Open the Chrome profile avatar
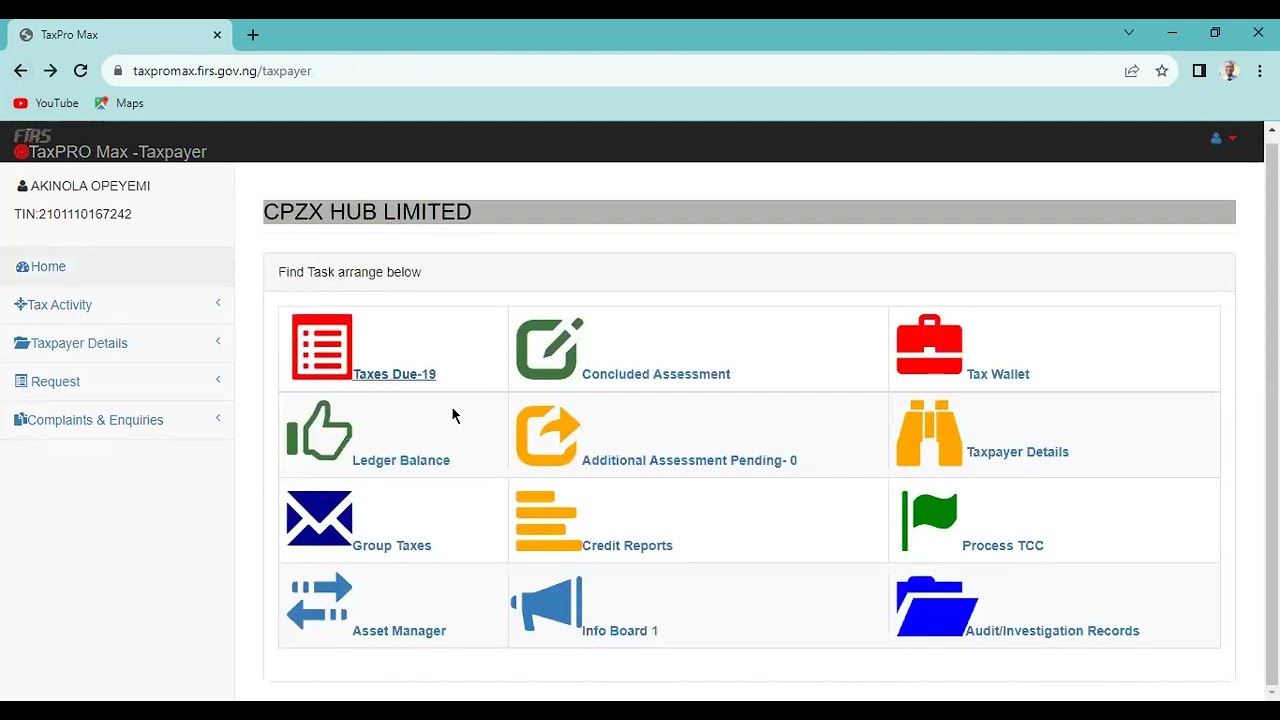1280x720 pixels. [x=1230, y=71]
